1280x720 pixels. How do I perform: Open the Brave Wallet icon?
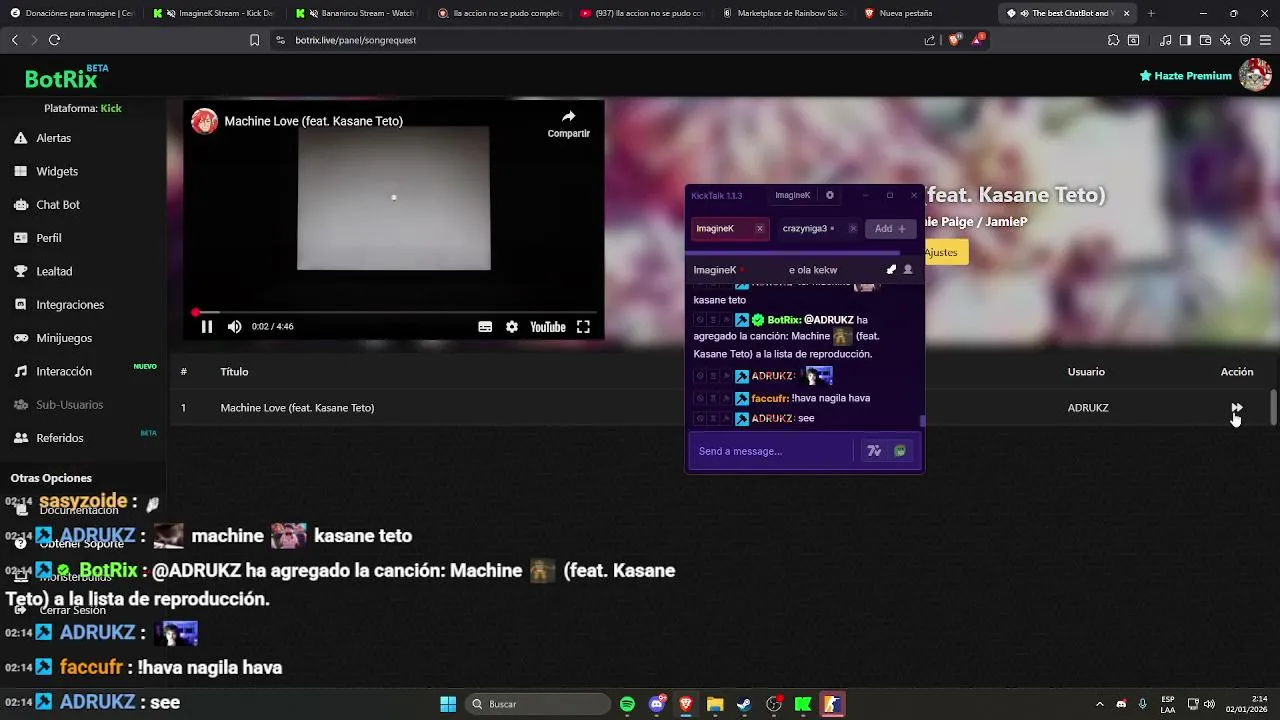pyautogui.click(x=1205, y=40)
